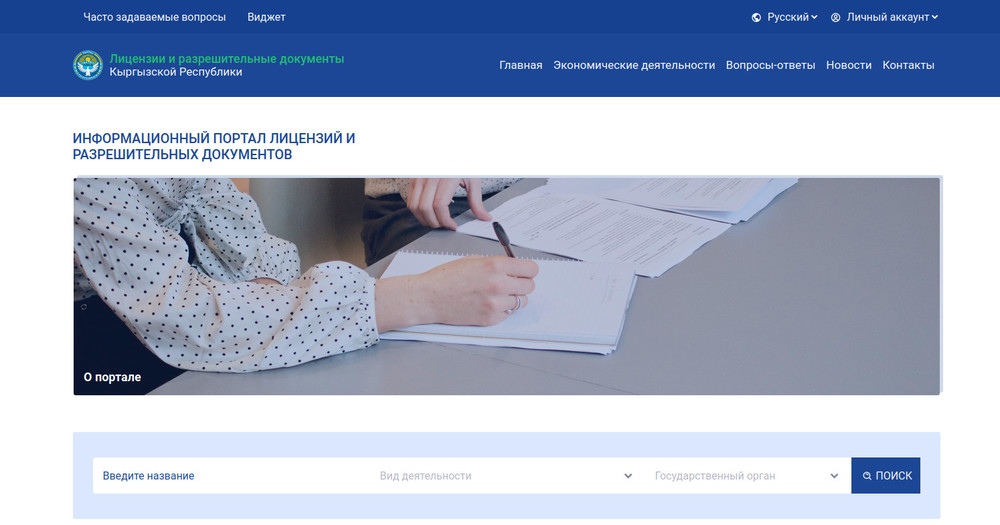1000x525 pixels.
Task: Open Экономические деятельности navigation item
Action: coord(634,65)
